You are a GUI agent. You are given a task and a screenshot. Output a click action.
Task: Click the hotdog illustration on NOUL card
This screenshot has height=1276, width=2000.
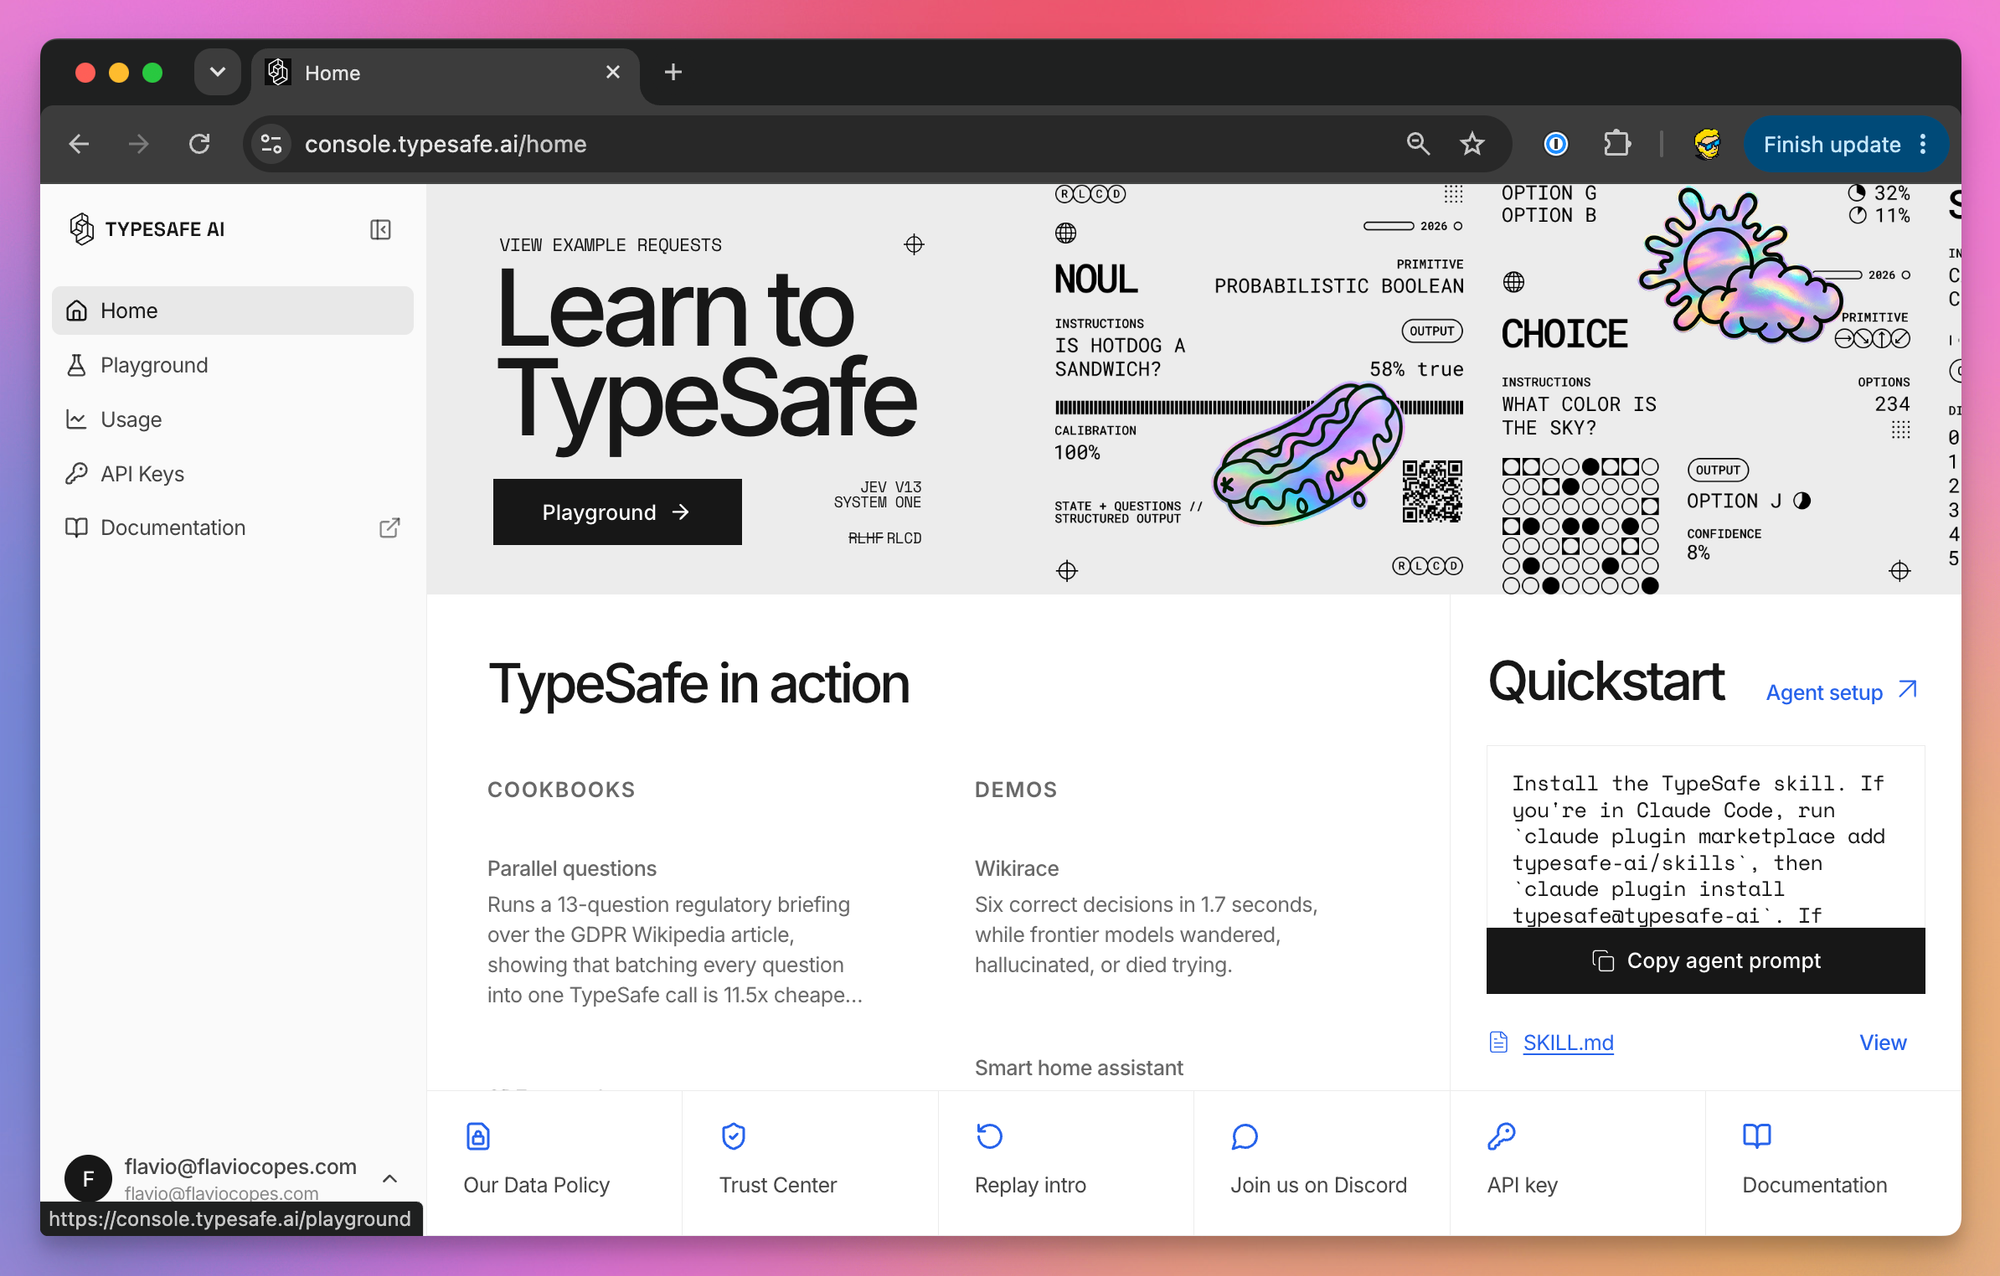[1310, 456]
